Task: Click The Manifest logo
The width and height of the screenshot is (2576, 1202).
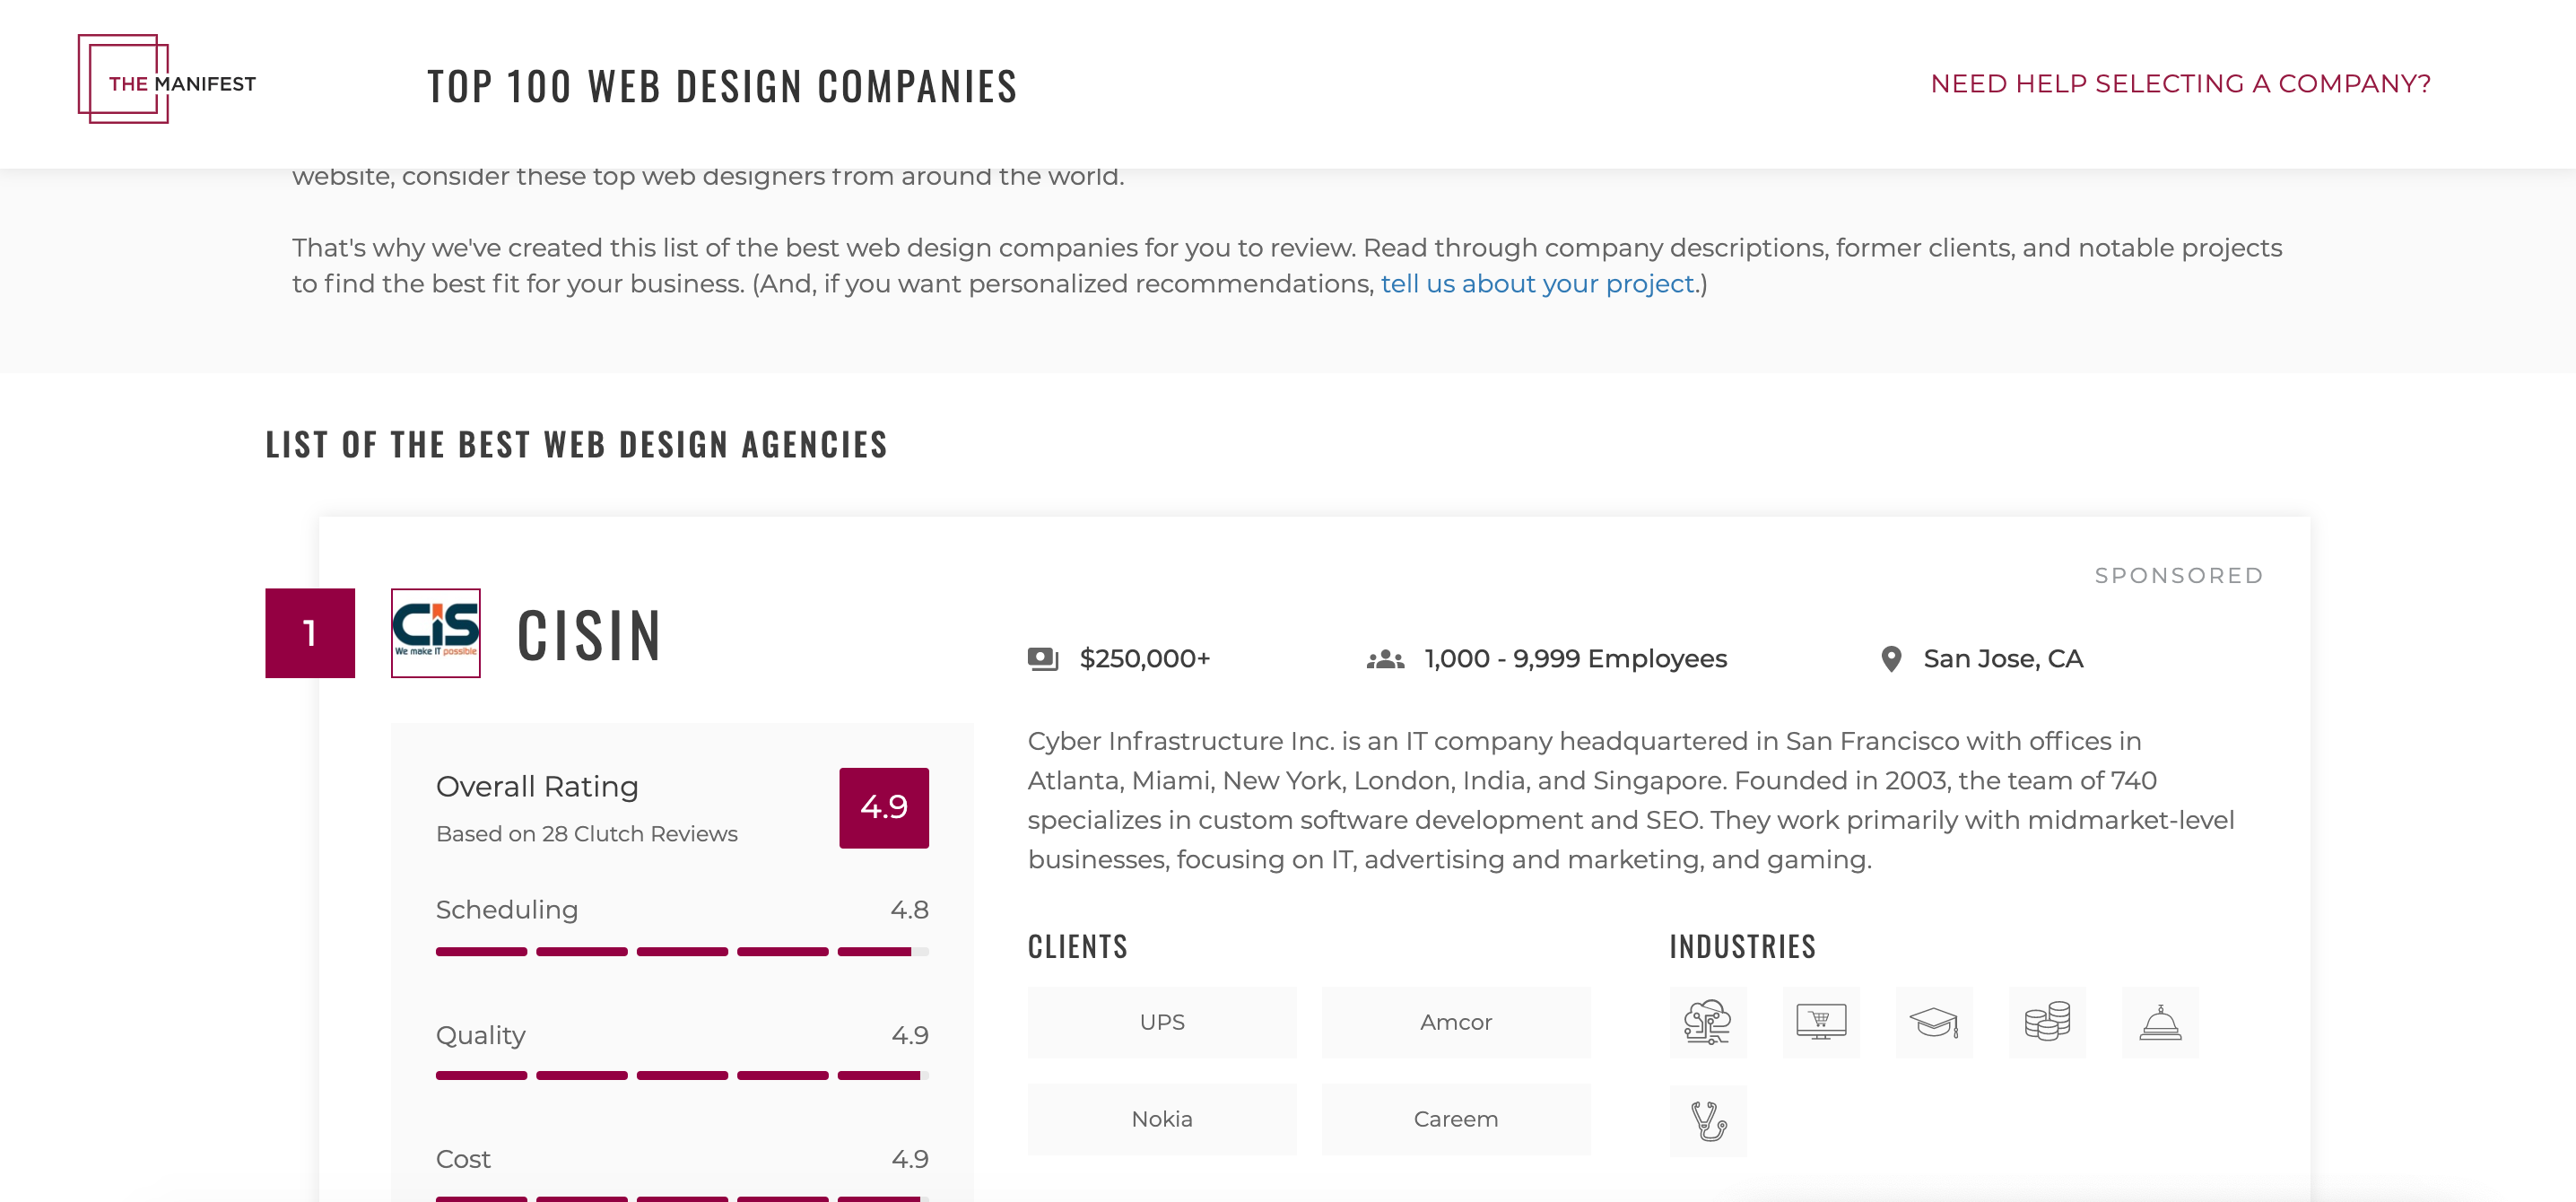Action: click(167, 80)
